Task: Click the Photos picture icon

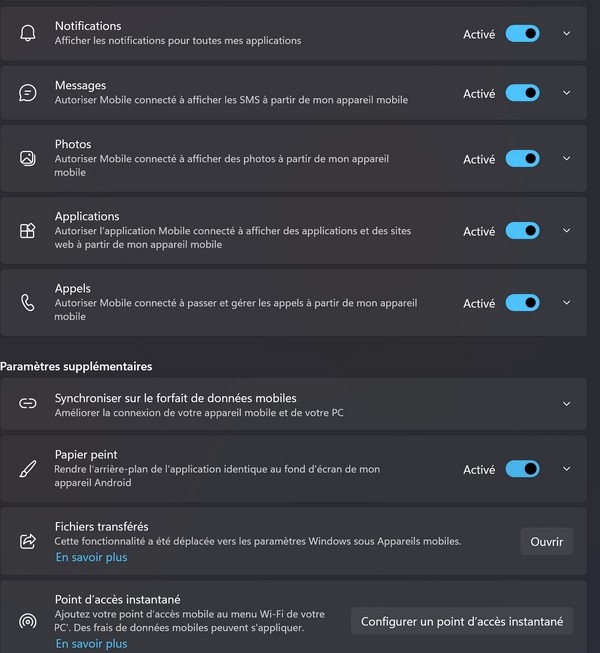Action: (x=27, y=158)
